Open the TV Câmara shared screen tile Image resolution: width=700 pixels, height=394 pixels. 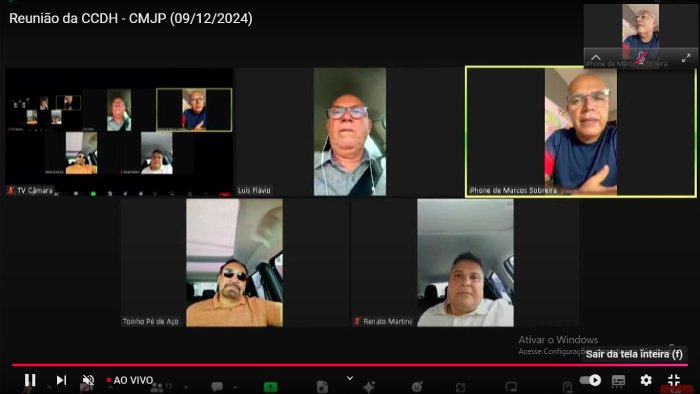pos(119,132)
